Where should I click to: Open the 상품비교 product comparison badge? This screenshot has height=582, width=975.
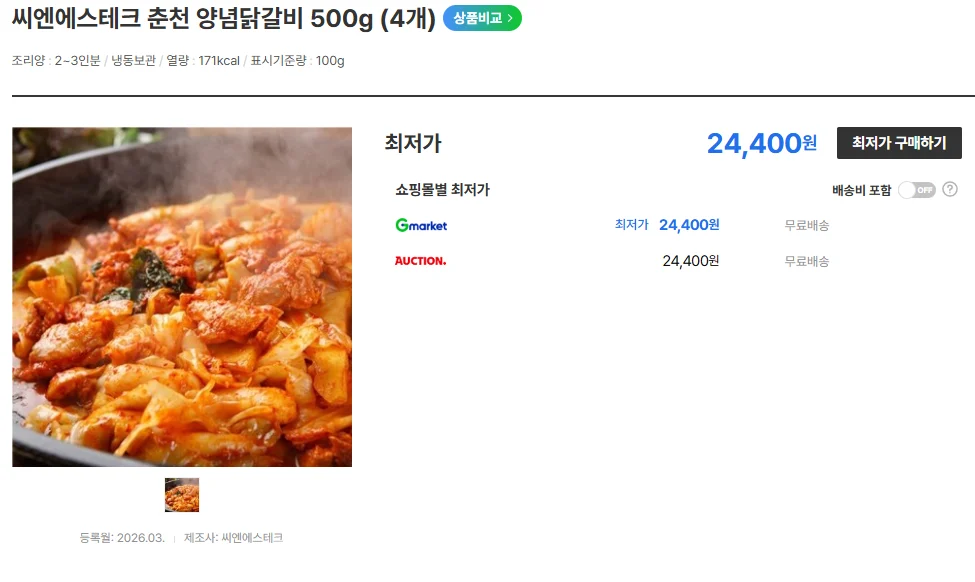482,18
